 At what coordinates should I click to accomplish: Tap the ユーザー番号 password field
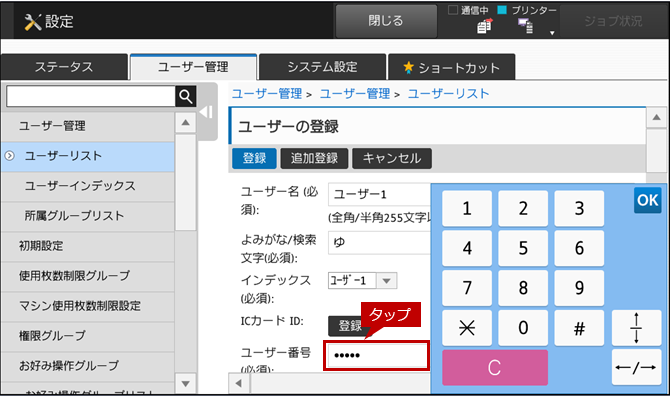[x=376, y=355]
